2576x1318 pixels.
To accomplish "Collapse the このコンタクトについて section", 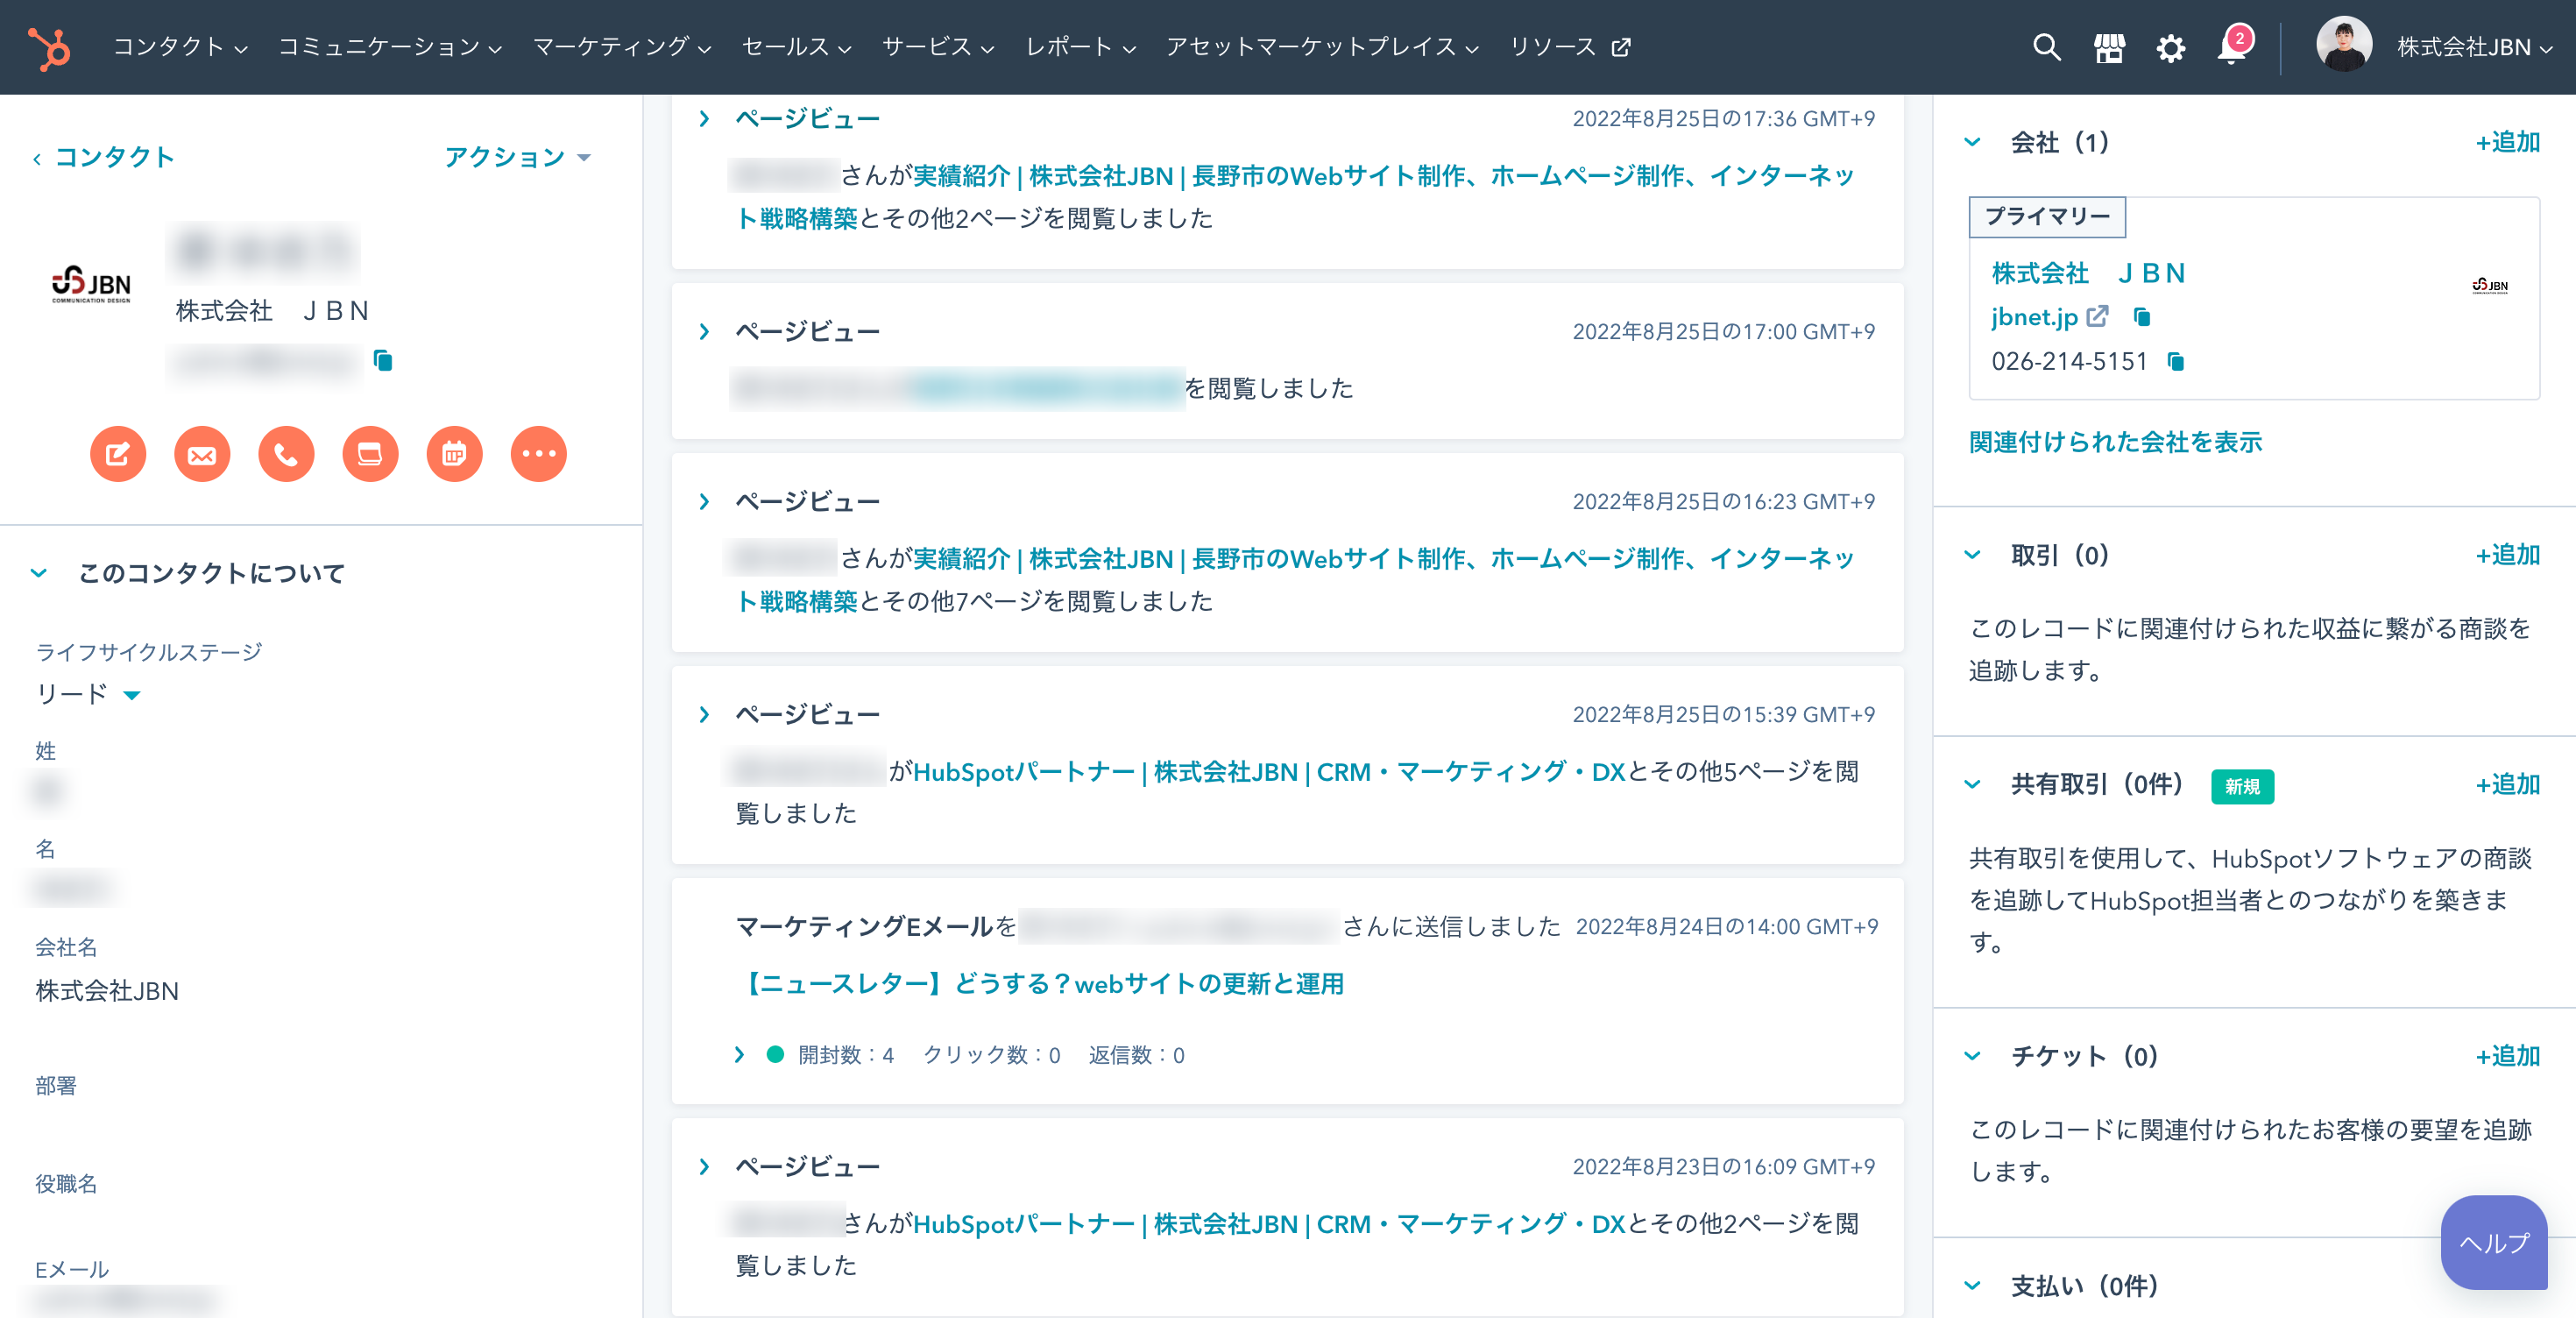I will click(39, 573).
